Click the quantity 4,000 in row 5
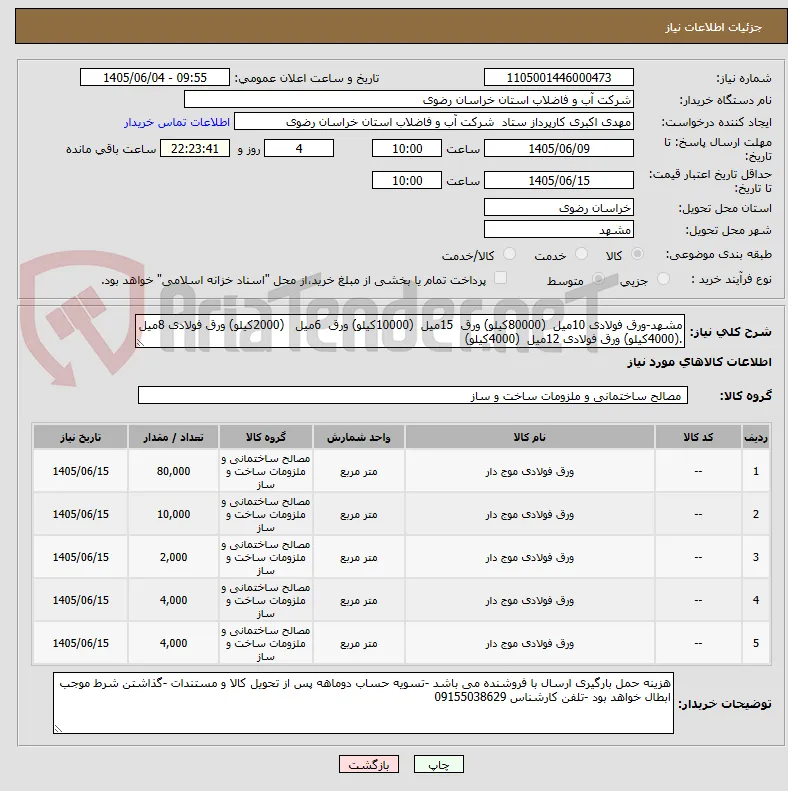The image size is (788, 791). pos(173,643)
